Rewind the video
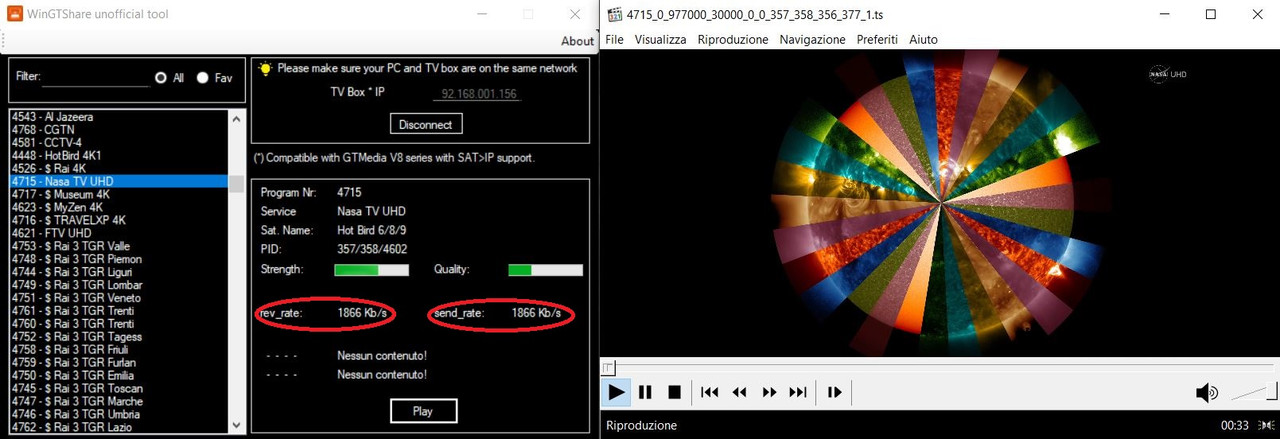The width and height of the screenshot is (1280, 439). pos(739,392)
